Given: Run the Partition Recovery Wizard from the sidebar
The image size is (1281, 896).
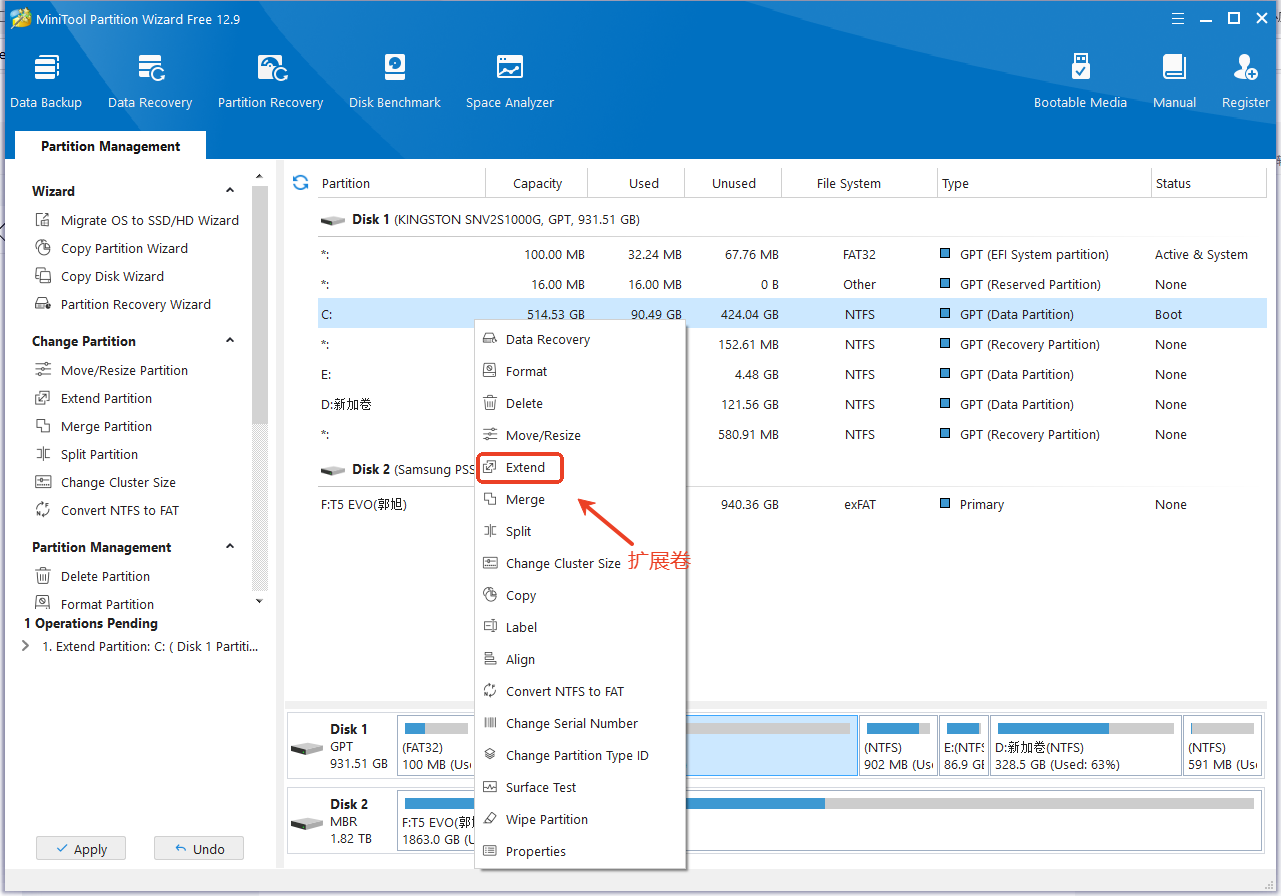Looking at the screenshot, I should (124, 304).
